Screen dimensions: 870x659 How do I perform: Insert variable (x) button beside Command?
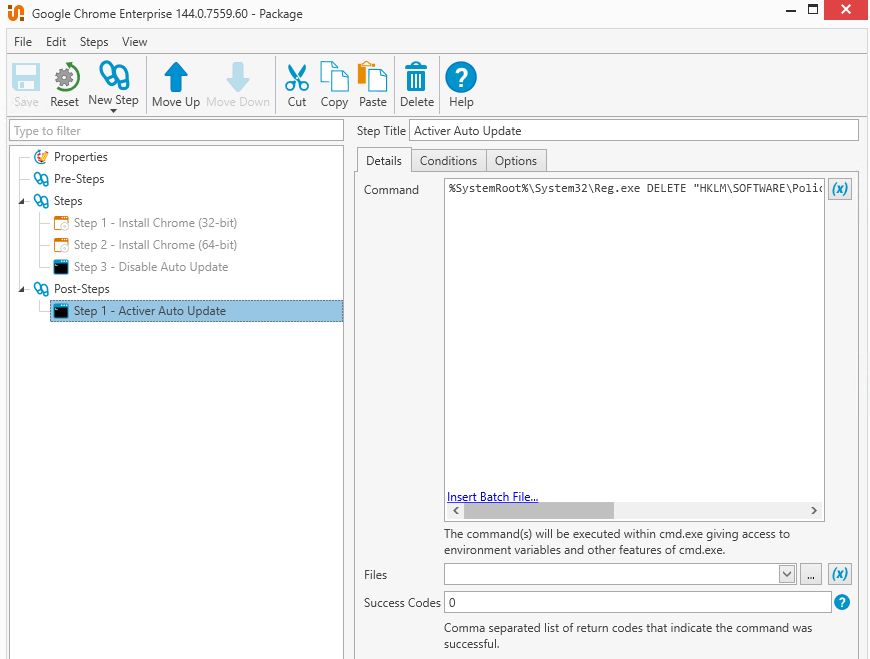839,189
